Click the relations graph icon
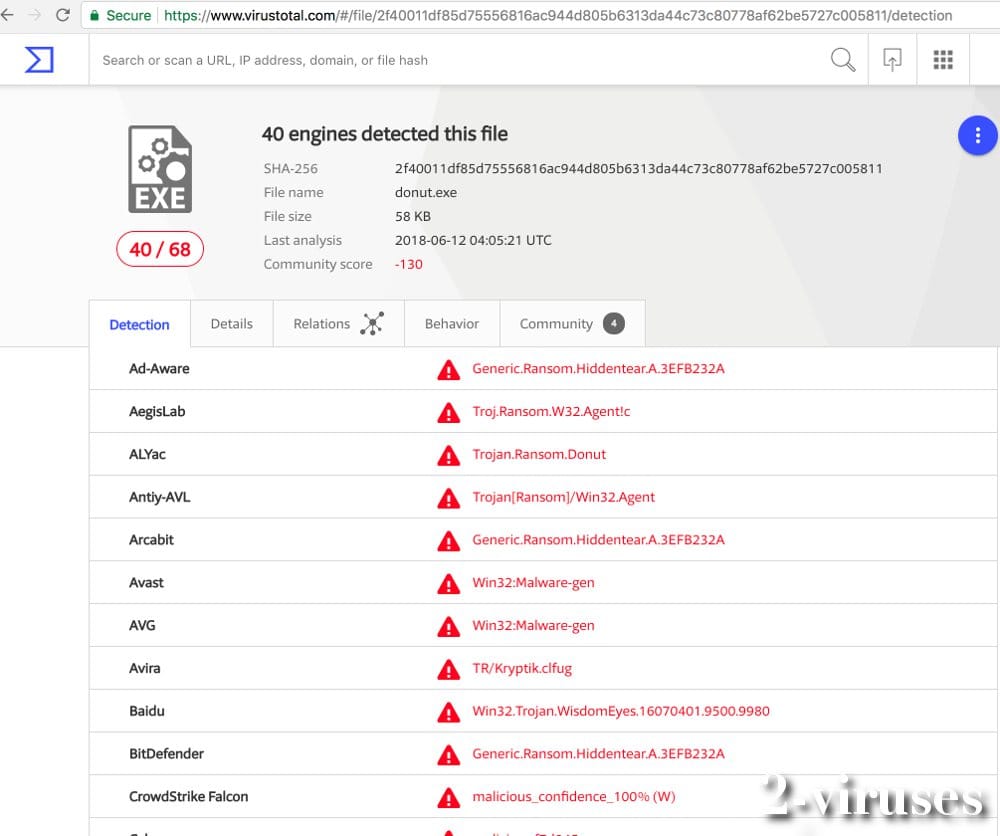The height and width of the screenshot is (836, 1000). pyautogui.click(x=372, y=323)
